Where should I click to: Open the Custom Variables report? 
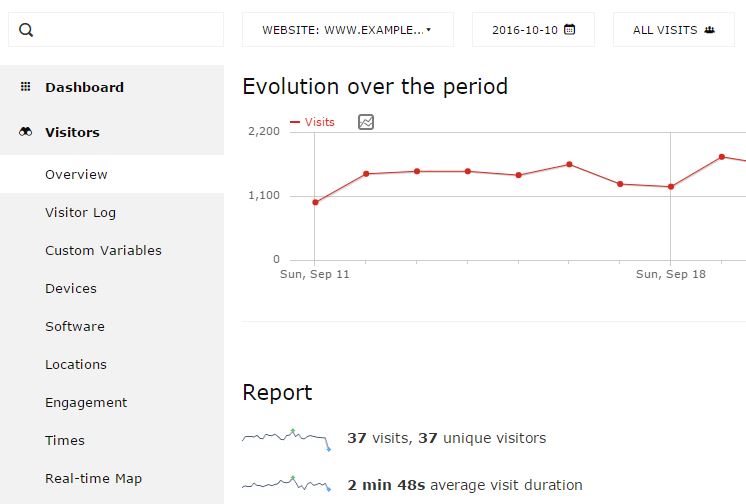103,250
